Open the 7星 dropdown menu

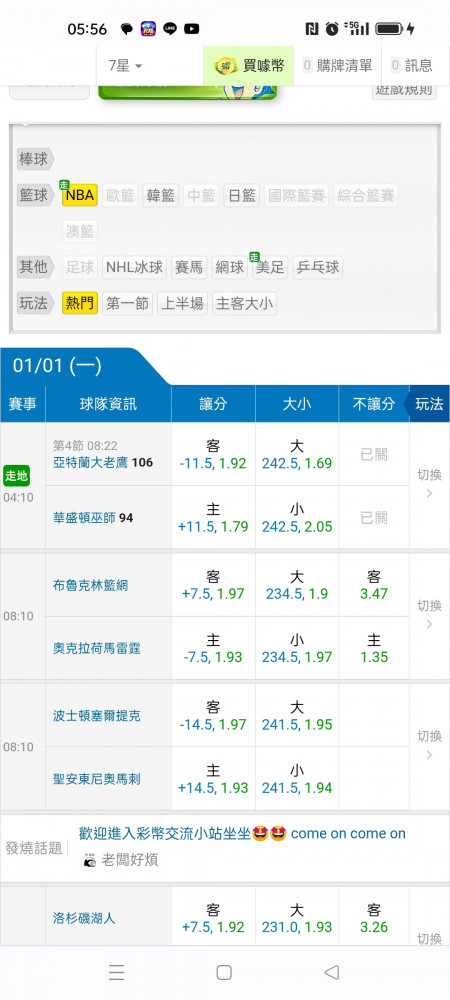(125, 65)
